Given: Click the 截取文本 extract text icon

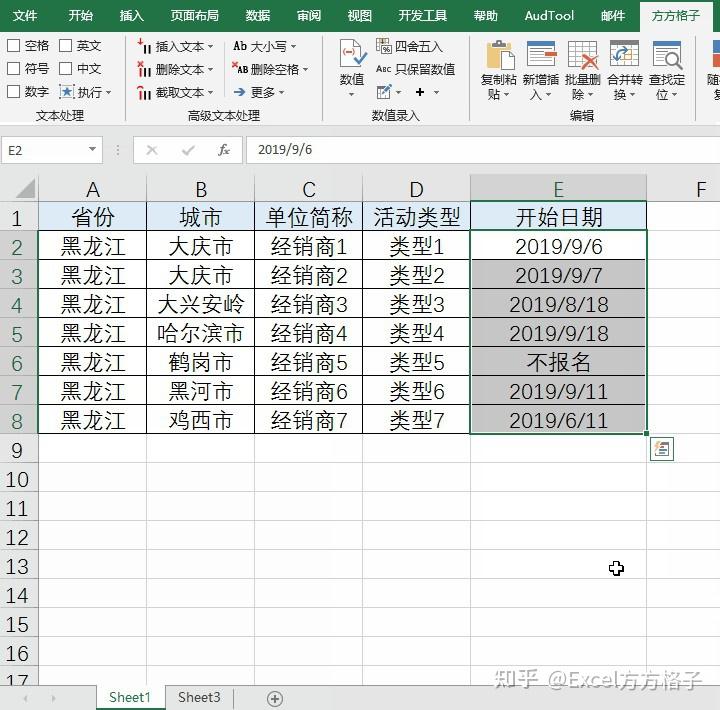Looking at the screenshot, I should 144,93.
